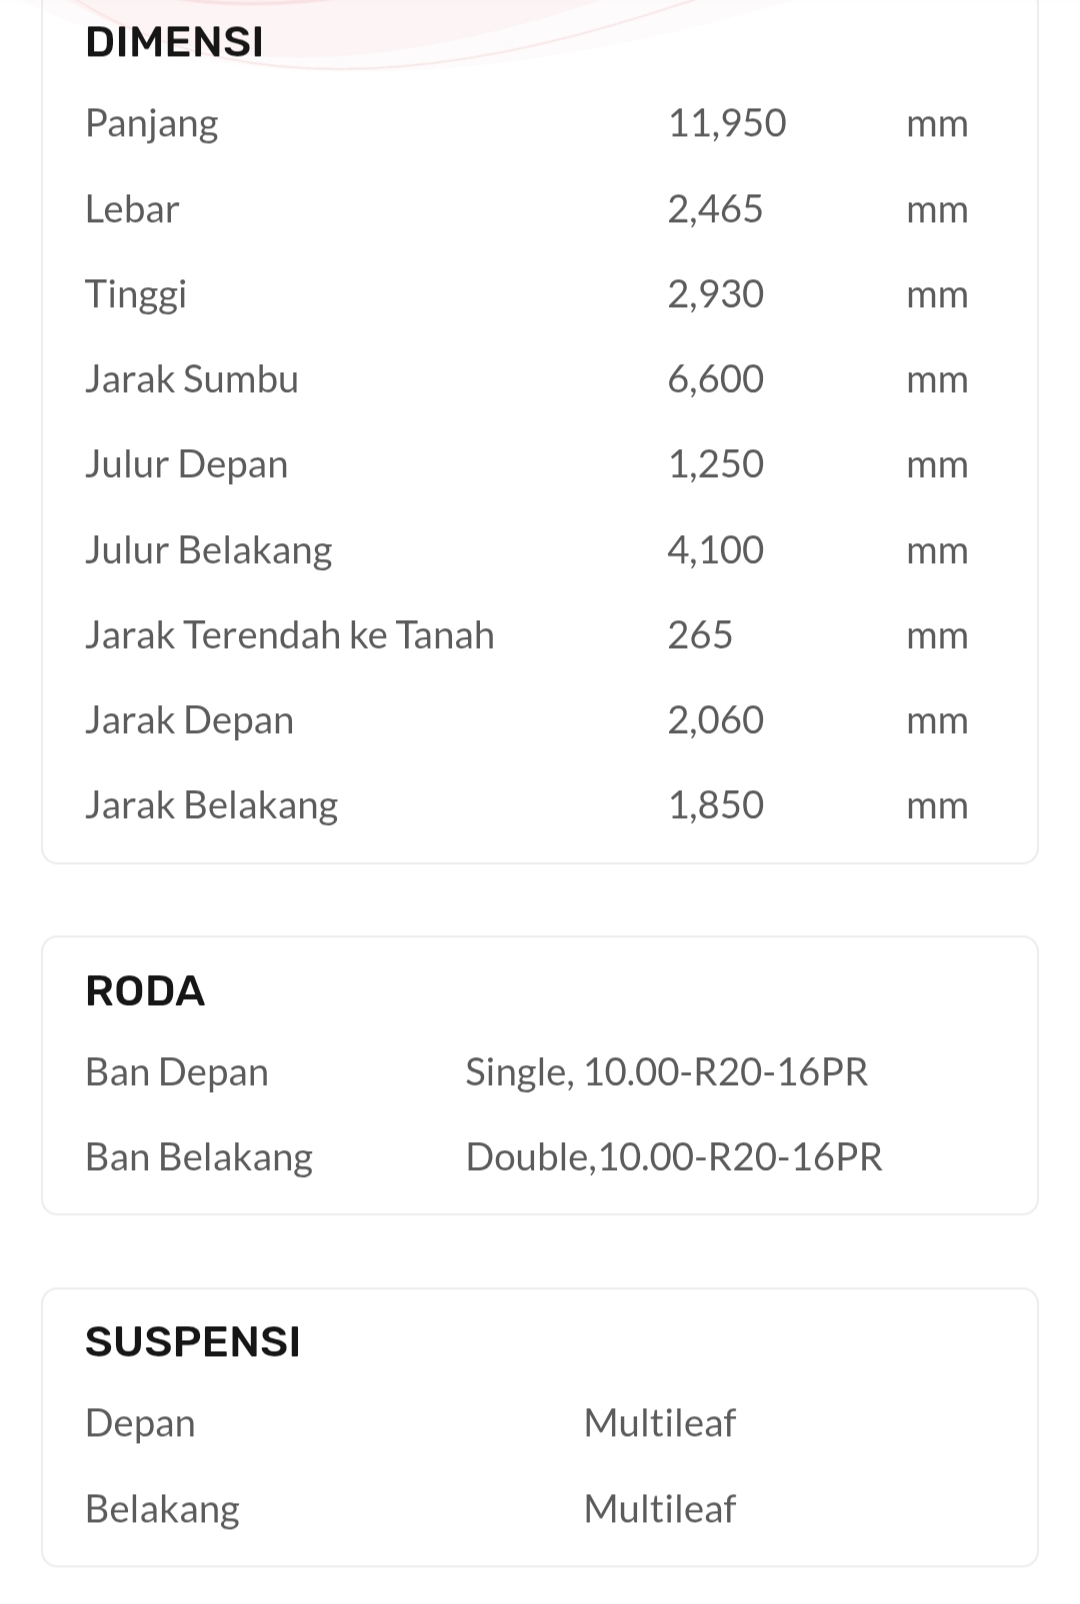Select the Single, 10.00-R20-16PR tire spec

coord(666,1072)
